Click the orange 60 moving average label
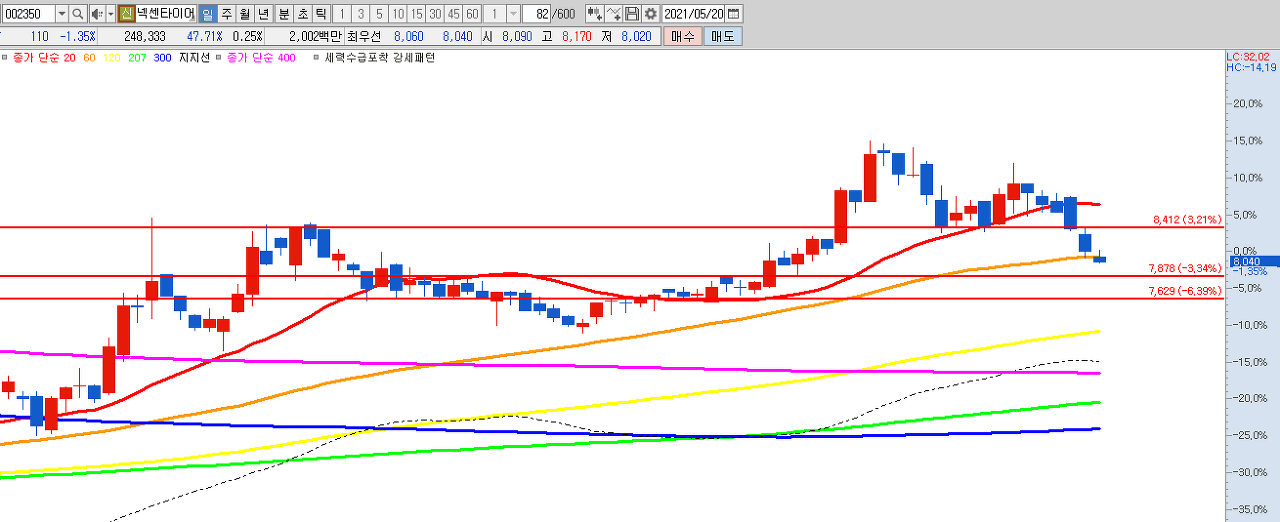The width and height of the screenshot is (1280, 522). click(x=90, y=58)
